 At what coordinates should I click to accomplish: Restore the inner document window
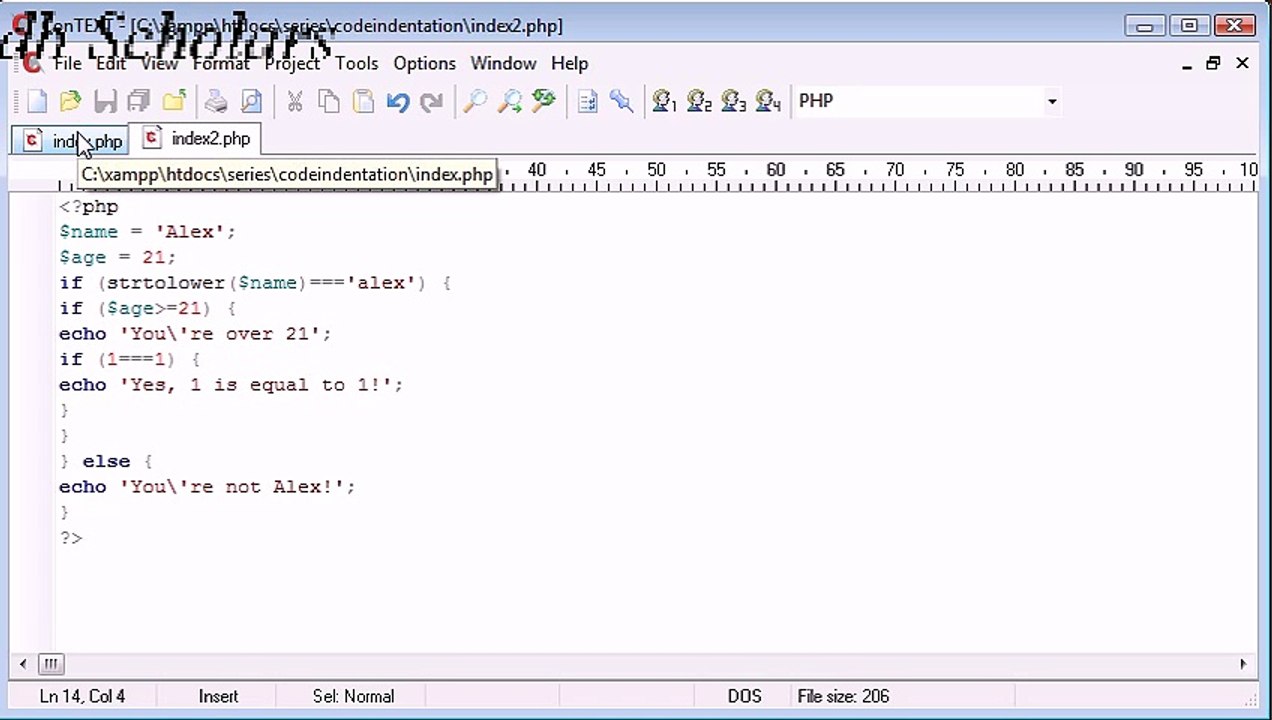click(x=1214, y=63)
